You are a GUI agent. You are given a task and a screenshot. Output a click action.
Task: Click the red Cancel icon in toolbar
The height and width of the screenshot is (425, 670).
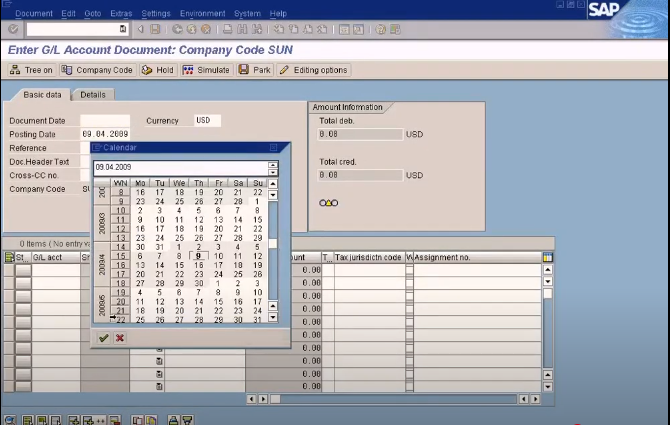click(206, 29)
